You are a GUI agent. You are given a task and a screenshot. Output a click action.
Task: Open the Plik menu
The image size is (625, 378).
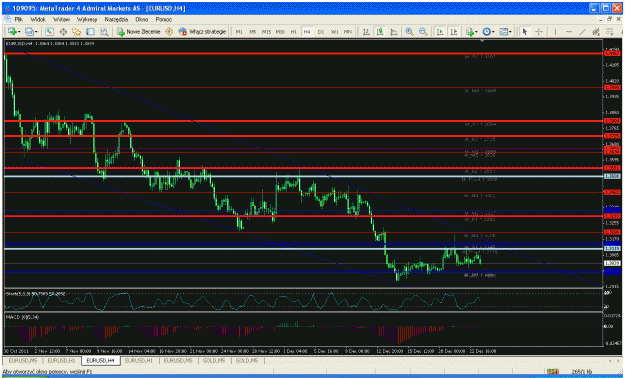click(18, 19)
